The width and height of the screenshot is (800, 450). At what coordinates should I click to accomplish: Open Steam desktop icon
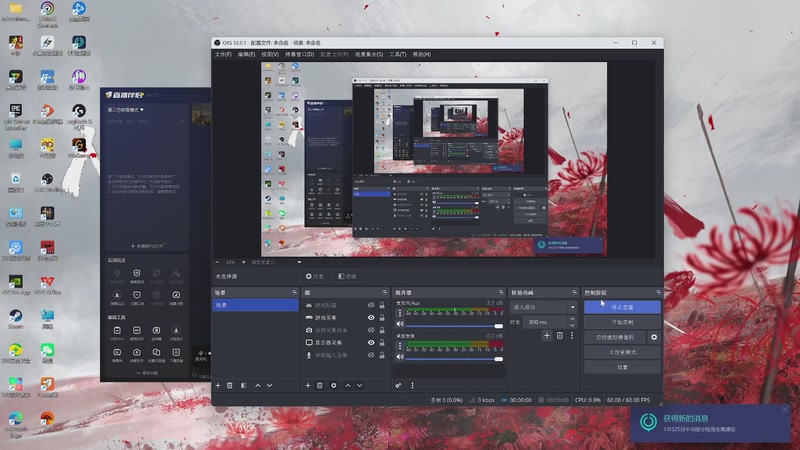pyautogui.click(x=16, y=319)
